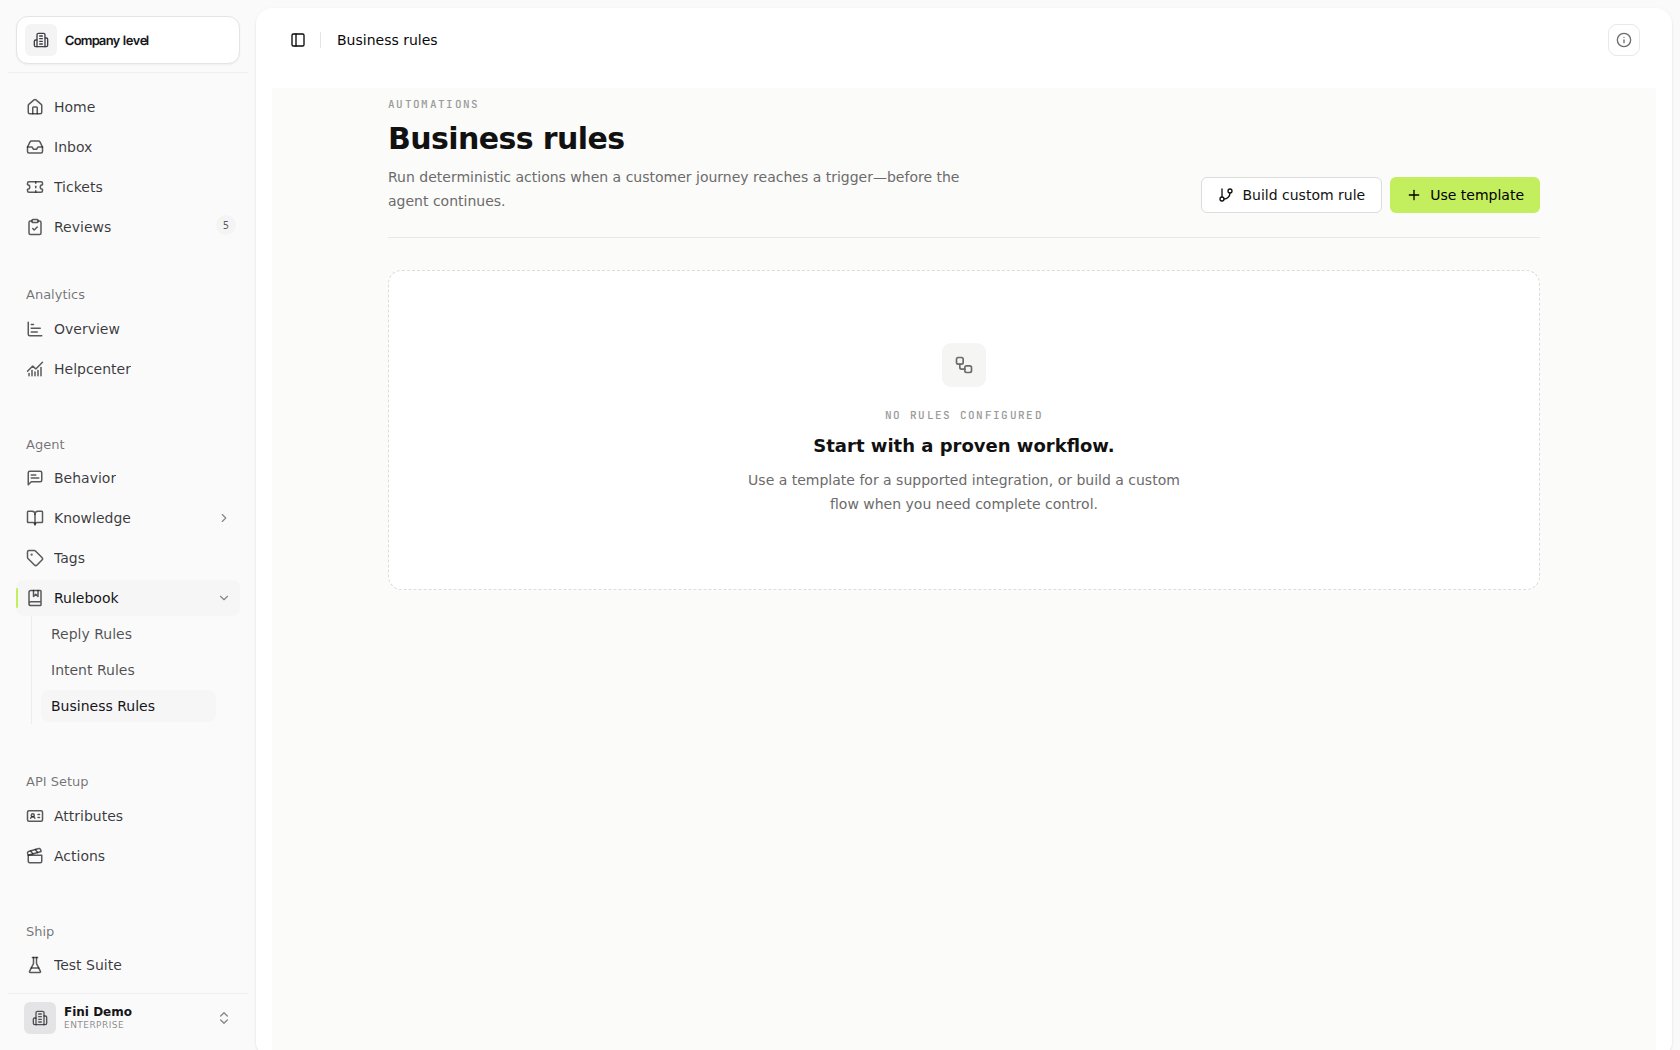Image resolution: width=1680 pixels, height=1050 pixels.
Task: Go to the Inbox page
Action: [128, 147]
